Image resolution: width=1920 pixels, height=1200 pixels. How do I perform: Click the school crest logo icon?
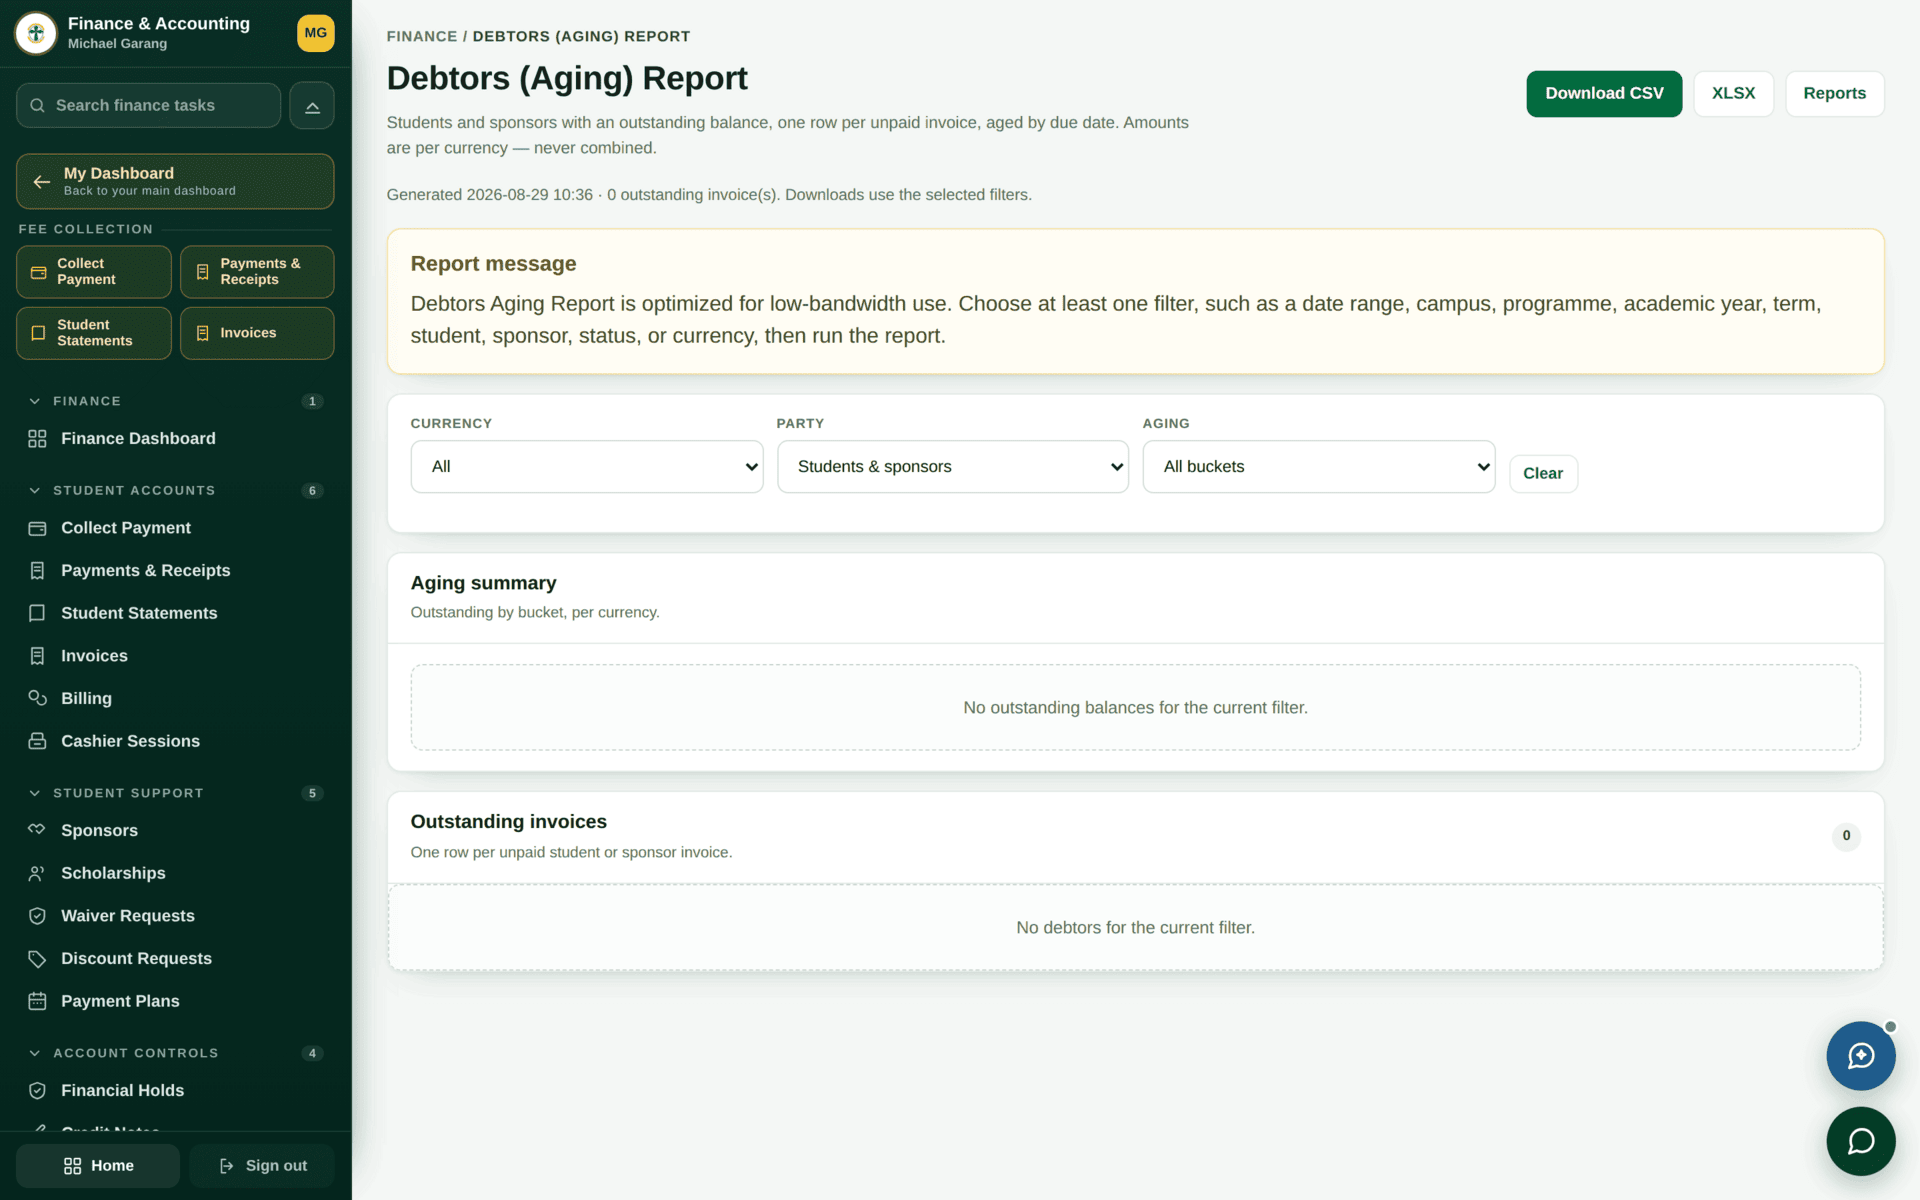click(x=36, y=33)
